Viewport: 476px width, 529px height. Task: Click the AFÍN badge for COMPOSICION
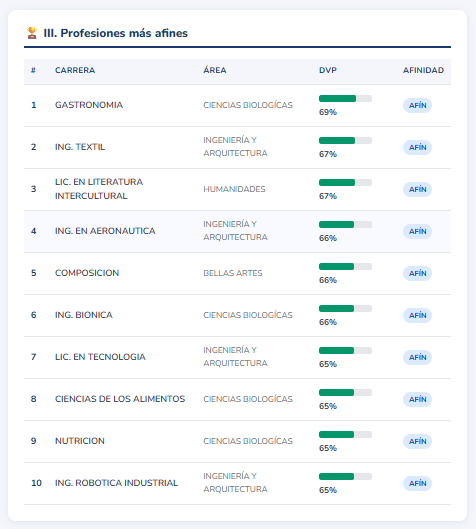417,274
